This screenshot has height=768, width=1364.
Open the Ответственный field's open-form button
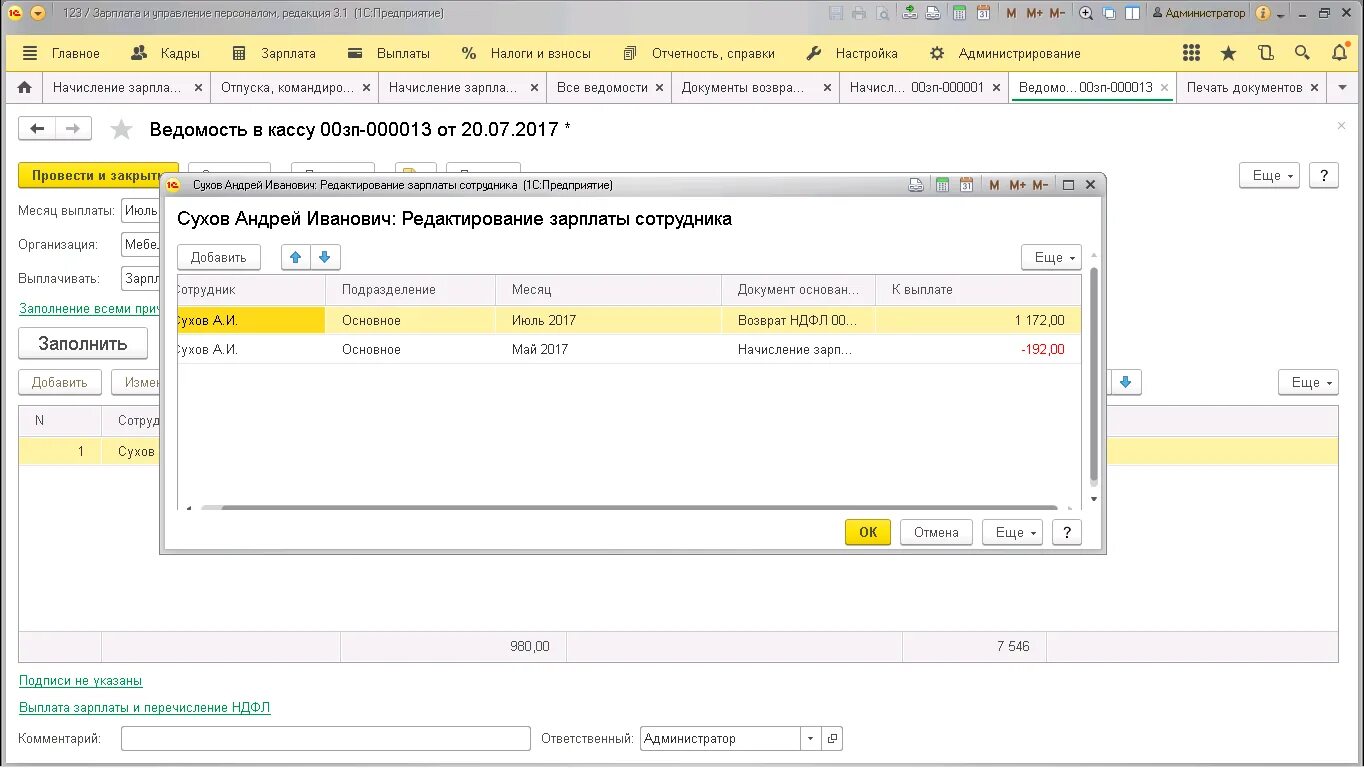833,739
